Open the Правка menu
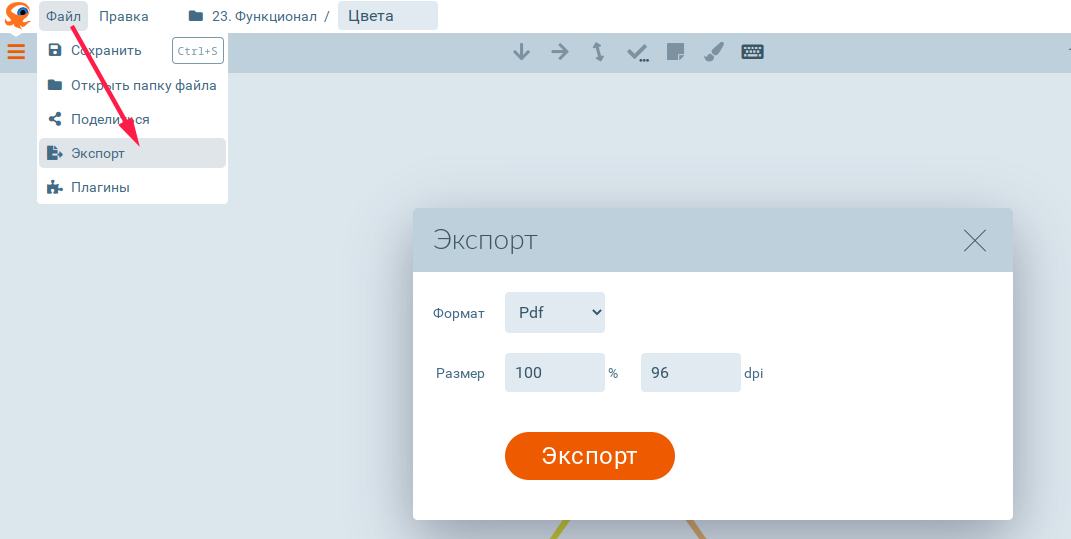 [x=124, y=16]
